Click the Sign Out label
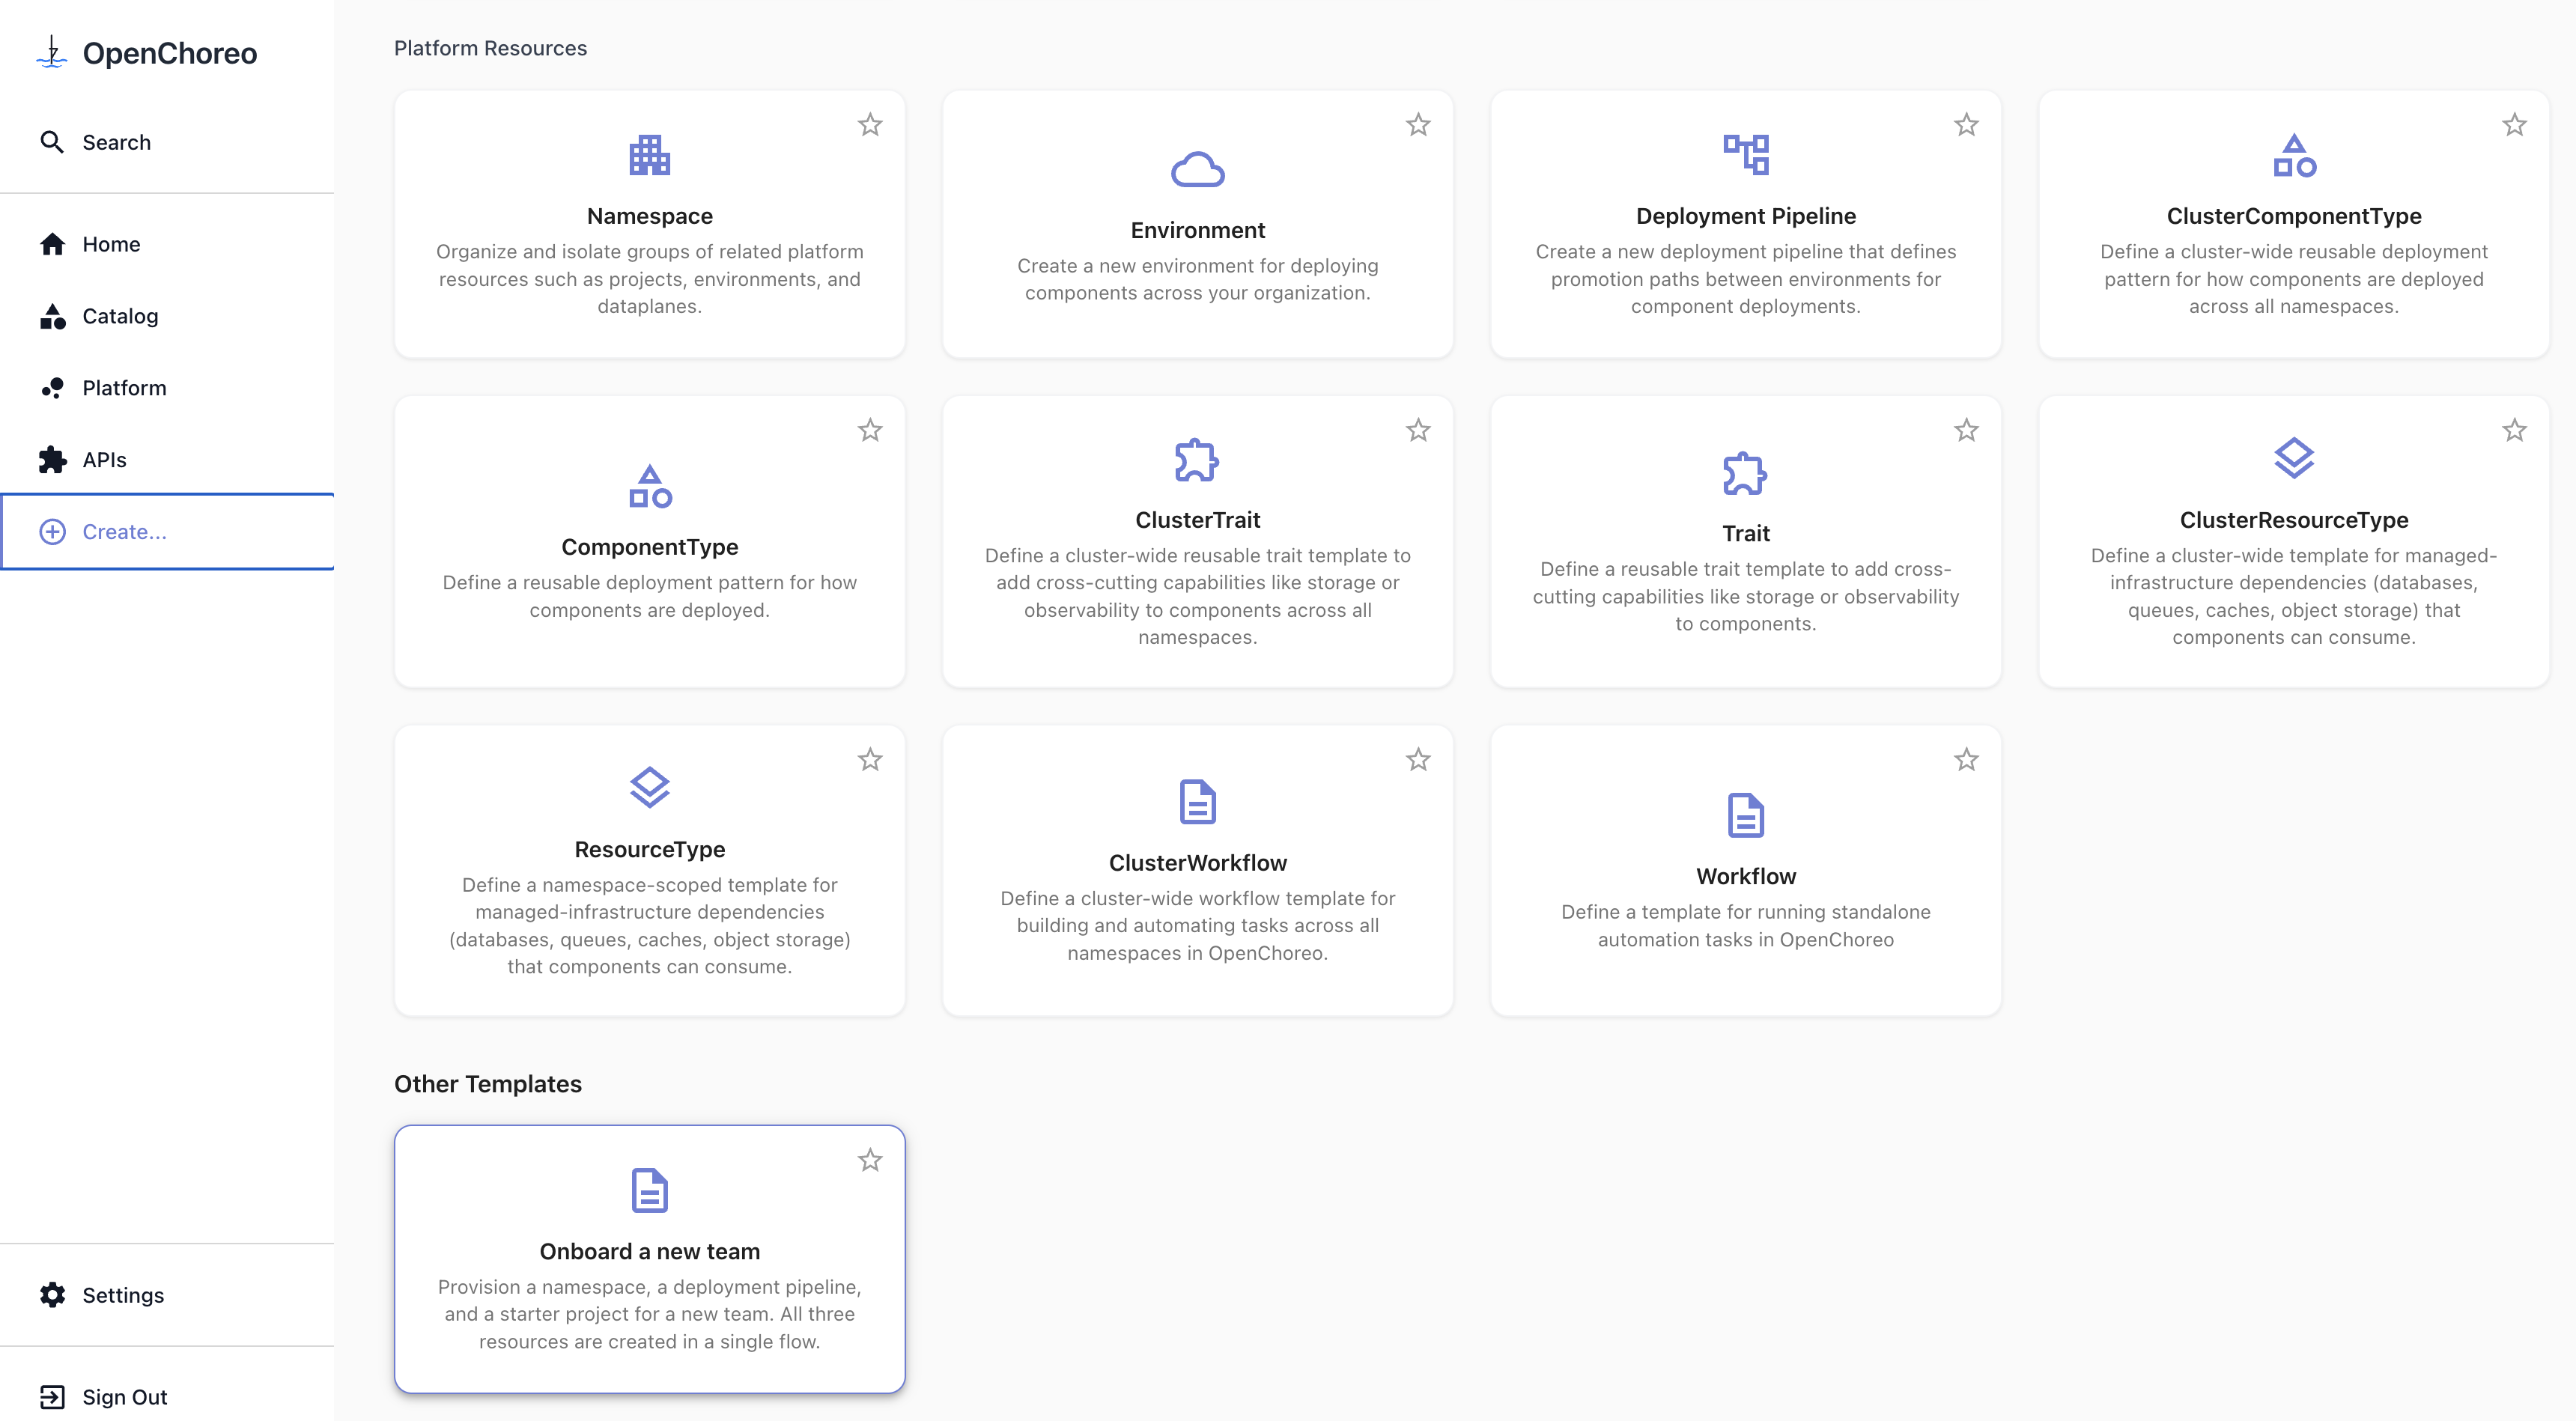Image resolution: width=2576 pixels, height=1421 pixels. point(125,1397)
